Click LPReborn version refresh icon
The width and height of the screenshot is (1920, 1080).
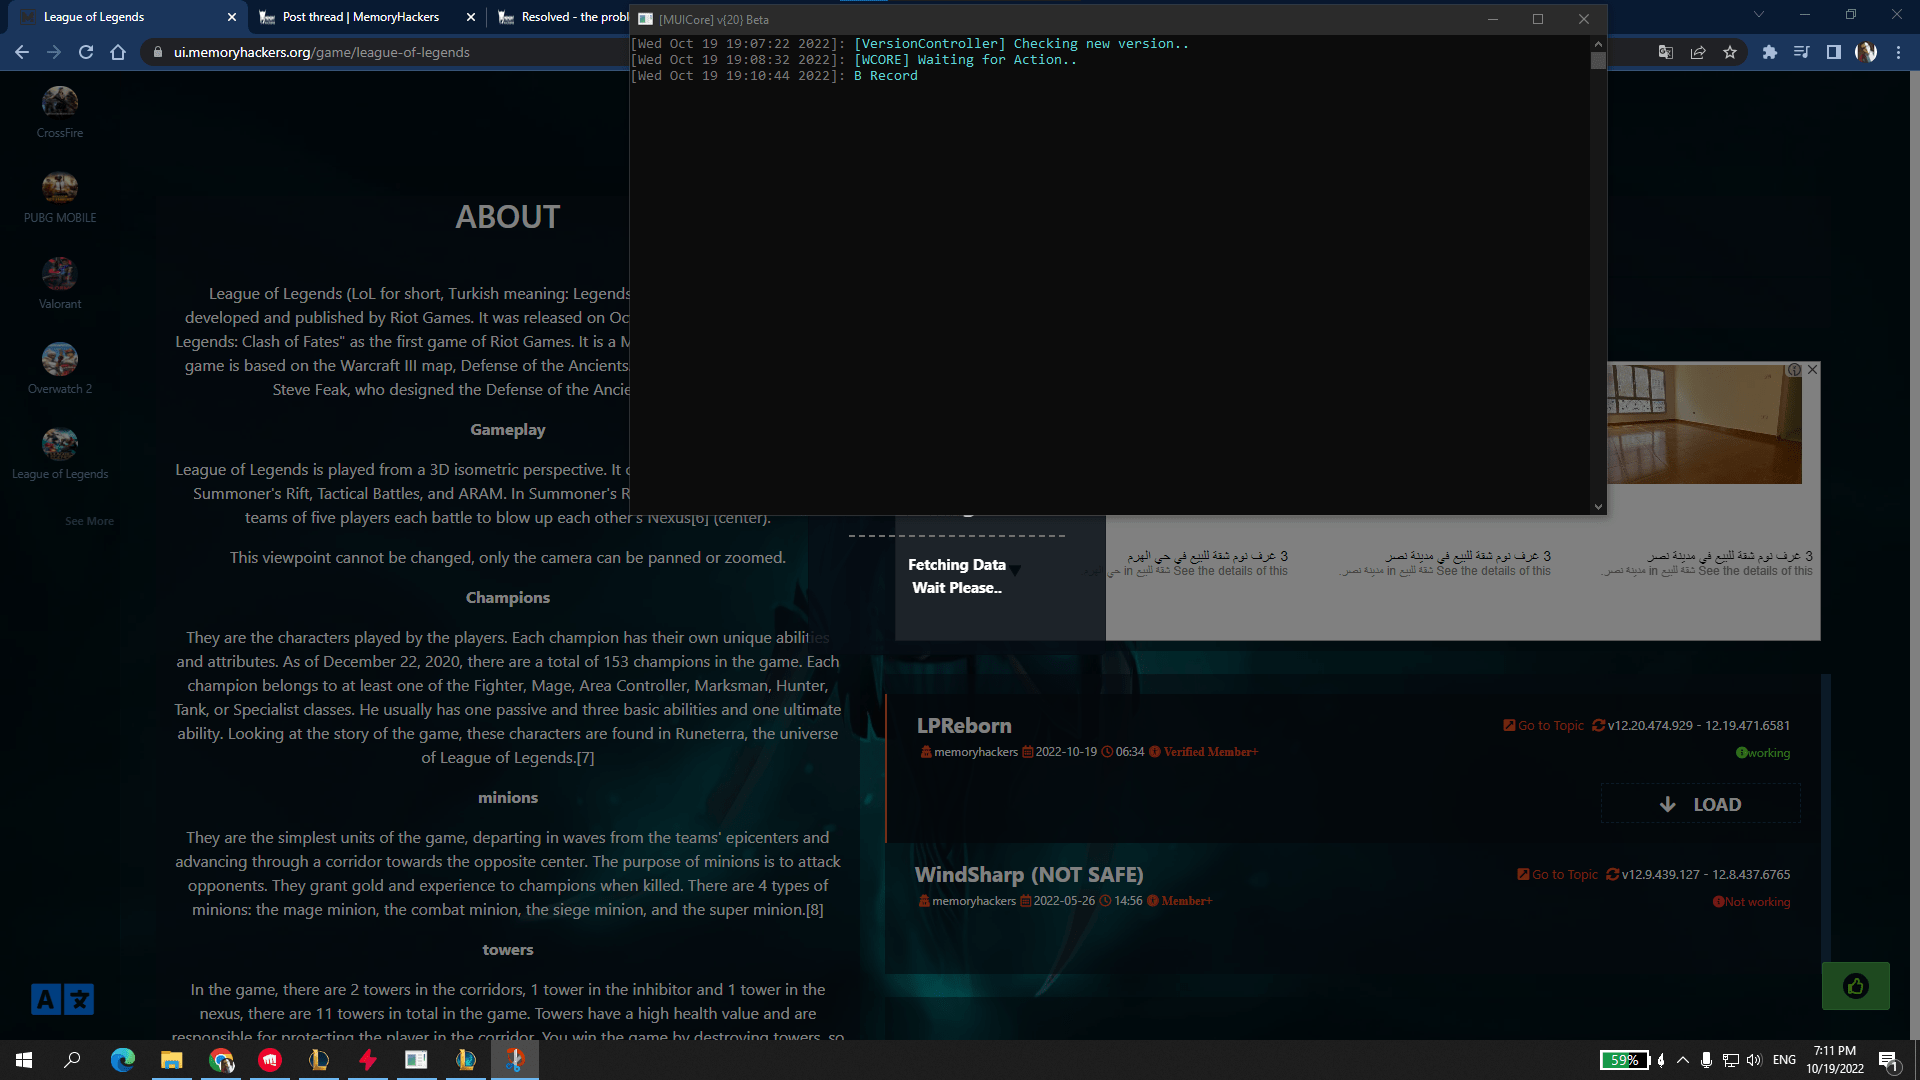point(1598,725)
